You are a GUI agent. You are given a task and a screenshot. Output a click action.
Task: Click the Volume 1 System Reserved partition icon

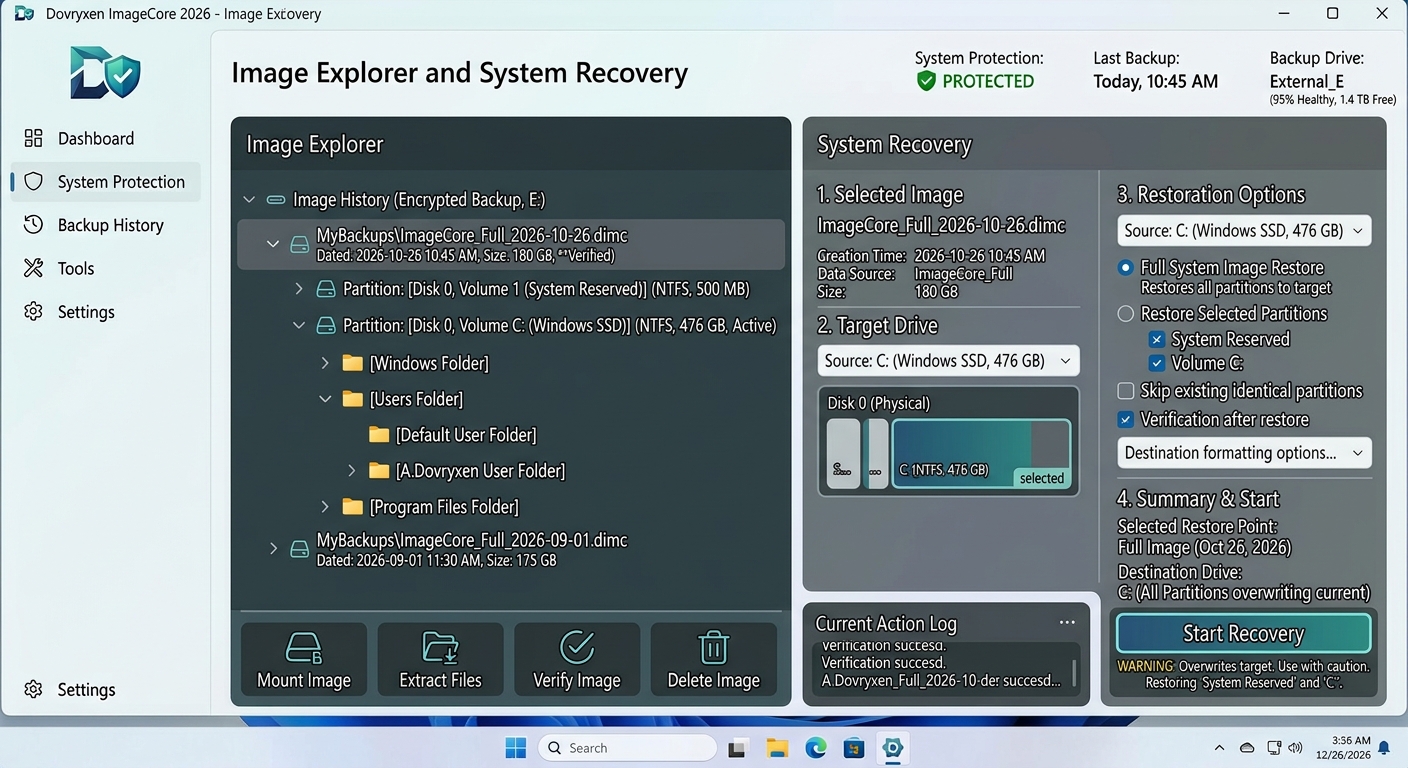click(x=325, y=289)
